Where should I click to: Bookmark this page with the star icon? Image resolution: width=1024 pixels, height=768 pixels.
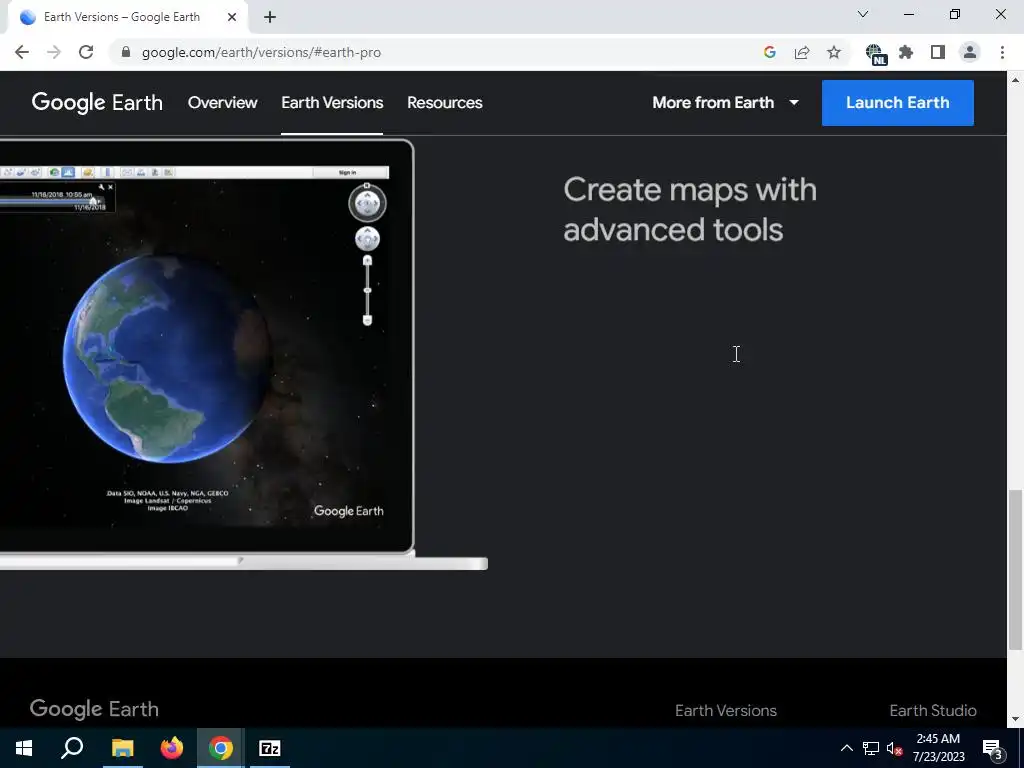coord(834,52)
